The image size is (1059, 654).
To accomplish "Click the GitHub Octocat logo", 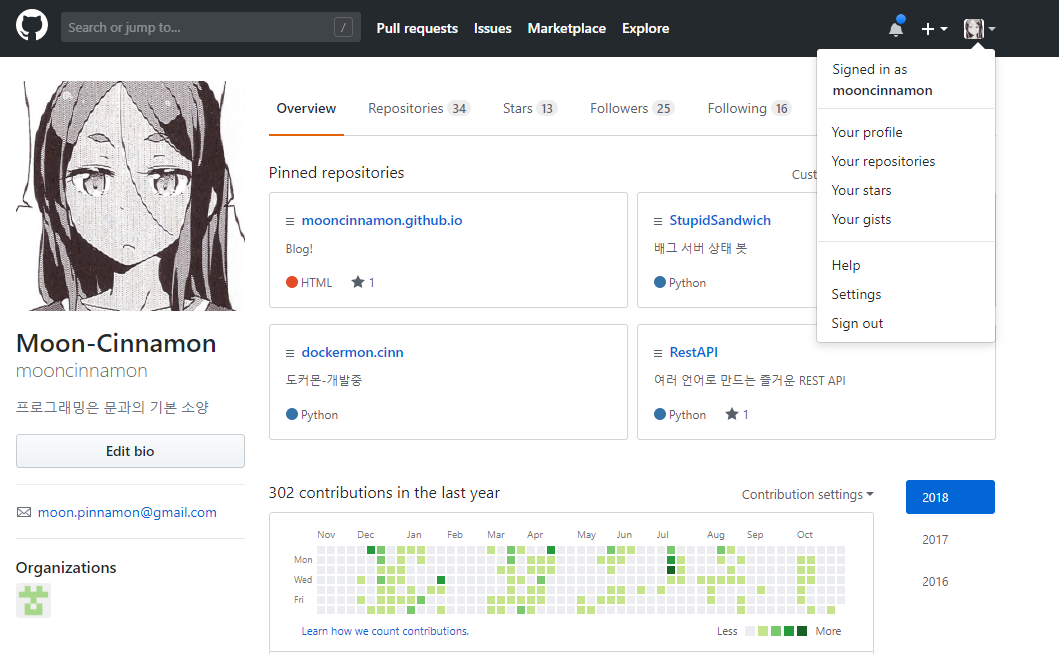I will (x=32, y=28).
